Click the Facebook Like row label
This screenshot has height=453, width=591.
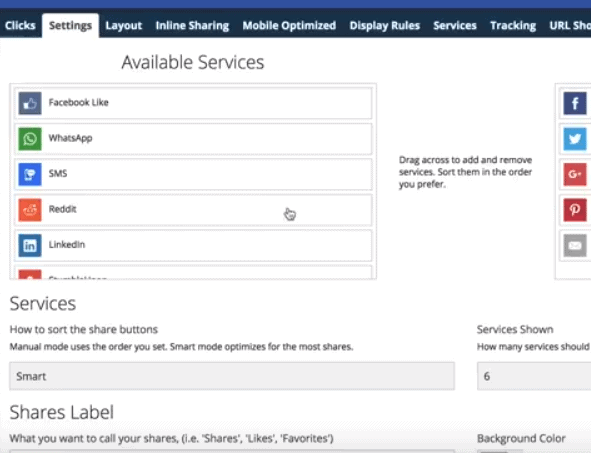point(78,103)
